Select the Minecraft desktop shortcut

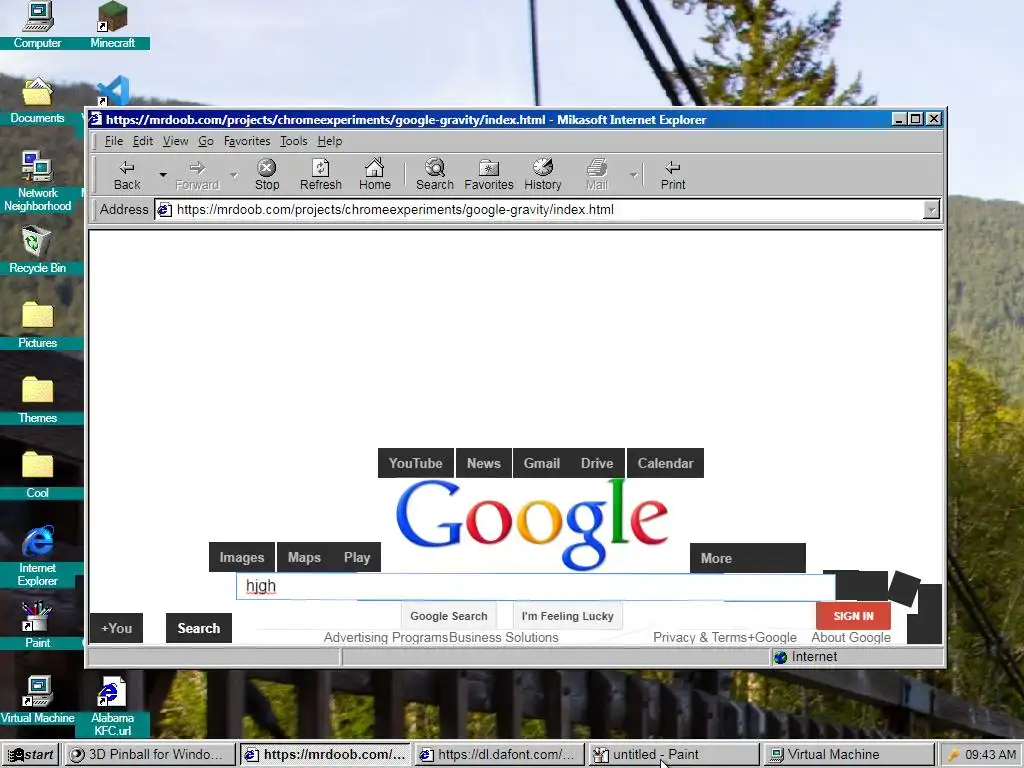tap(112, 25)
